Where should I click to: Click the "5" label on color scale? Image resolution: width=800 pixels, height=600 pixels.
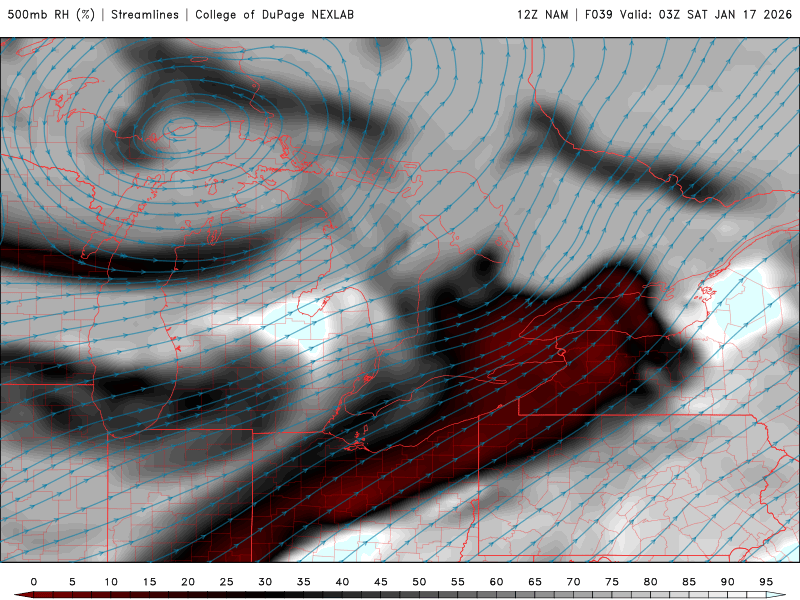click(x=72, y=582)
